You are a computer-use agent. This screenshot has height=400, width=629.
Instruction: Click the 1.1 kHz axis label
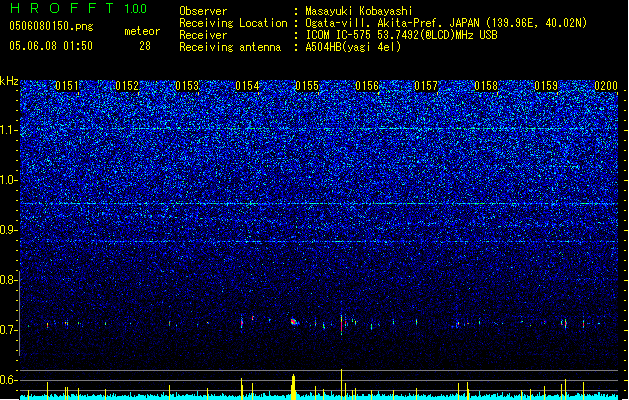click(8, 130)
